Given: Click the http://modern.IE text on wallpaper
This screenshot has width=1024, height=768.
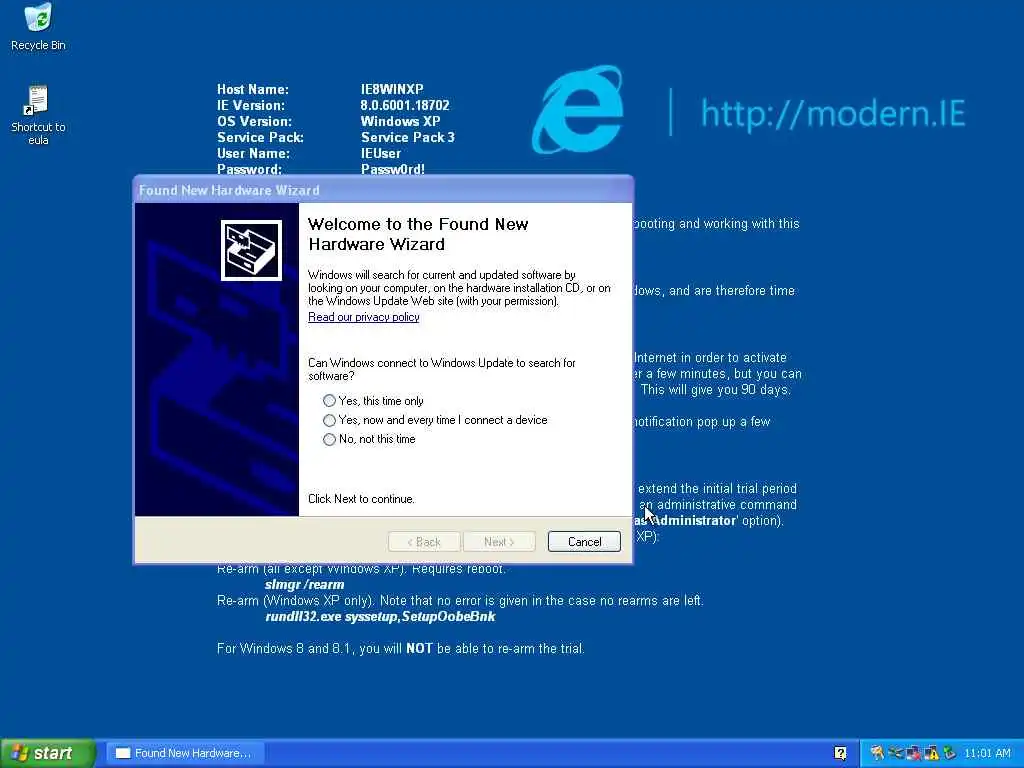Looking at the screenshot, I should pyautogui.click(x=833, y=113).
